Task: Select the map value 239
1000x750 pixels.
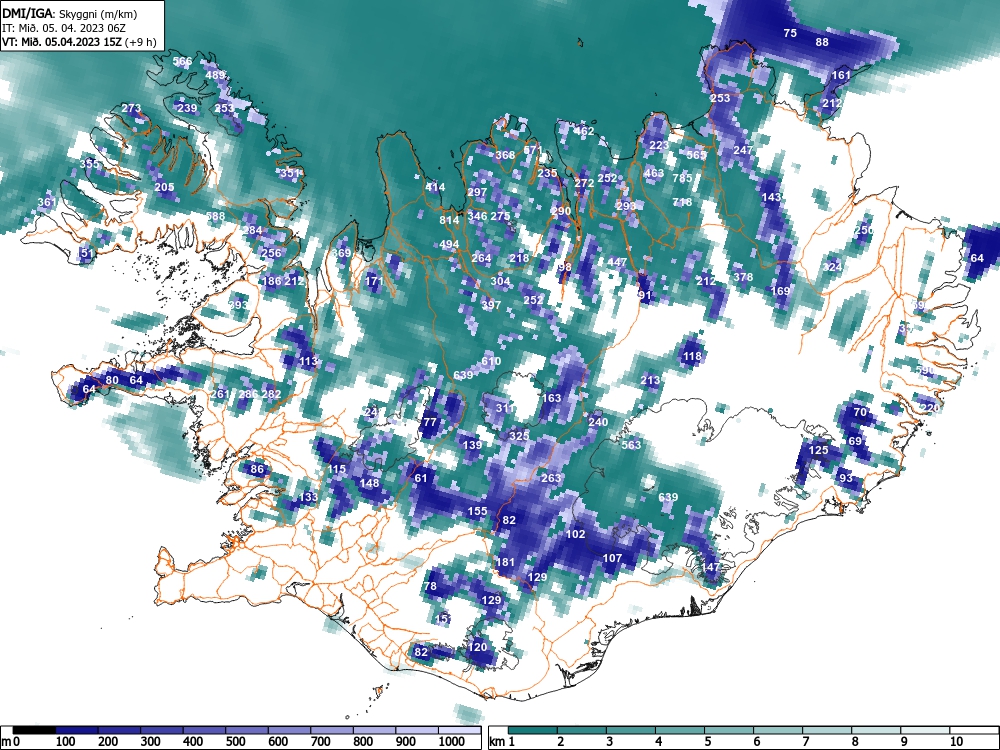Action: tap(187, 108)
